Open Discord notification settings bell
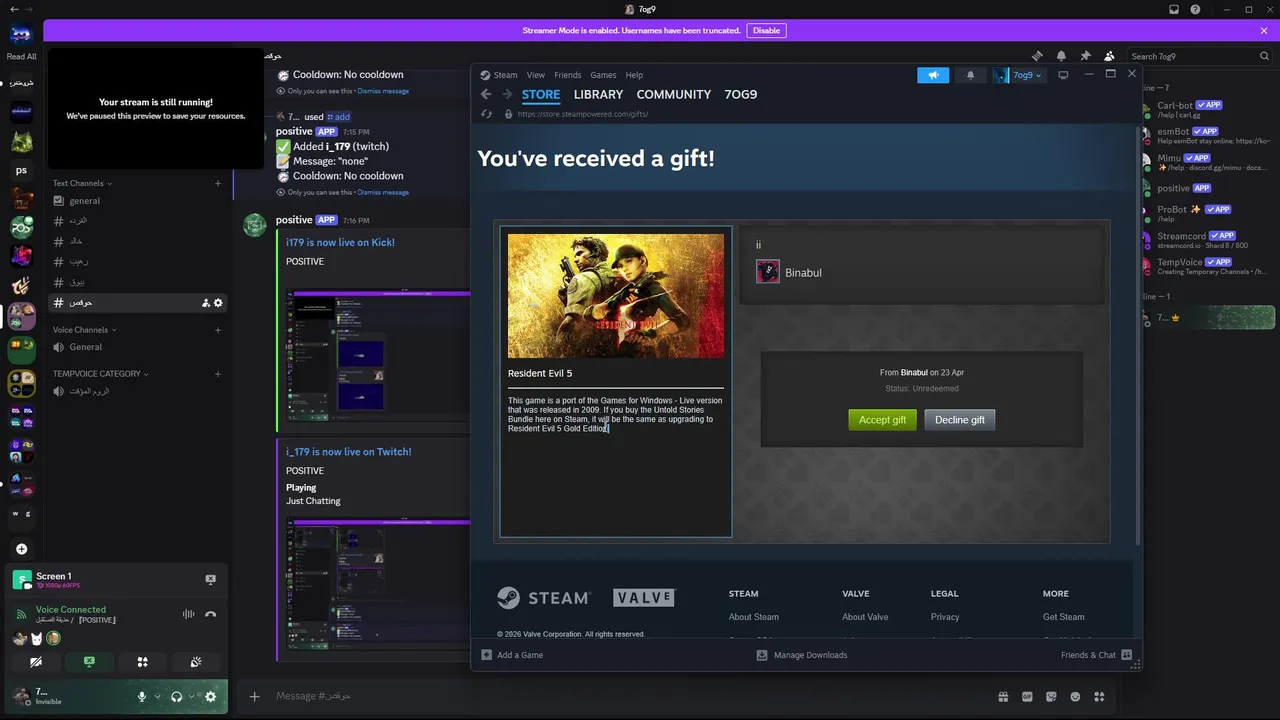Screen dimensions: 1280x720 coord(1061,56)
